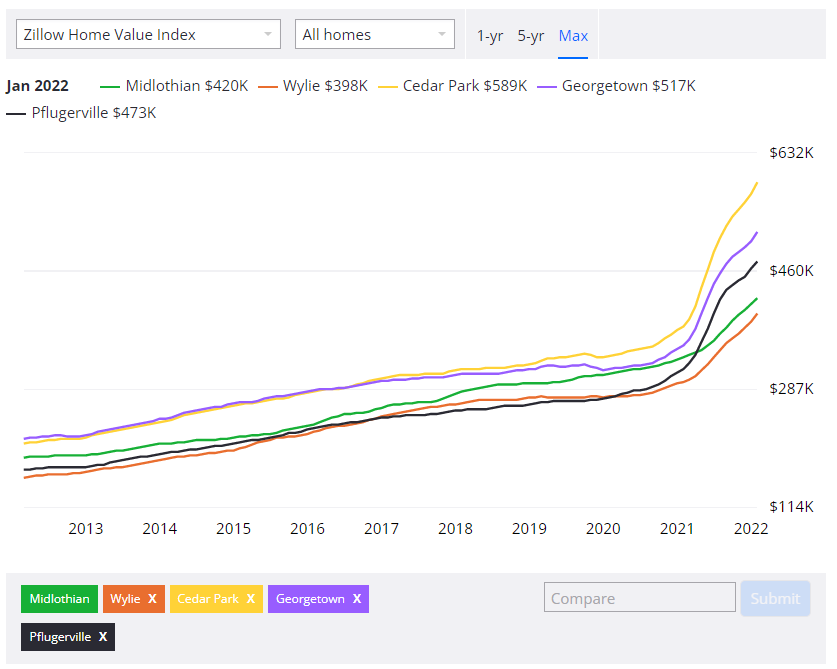The height and width of the screenshot is (669, 837).
Task: Click the 2014 x-axis label
Action: tap(160, 529)
